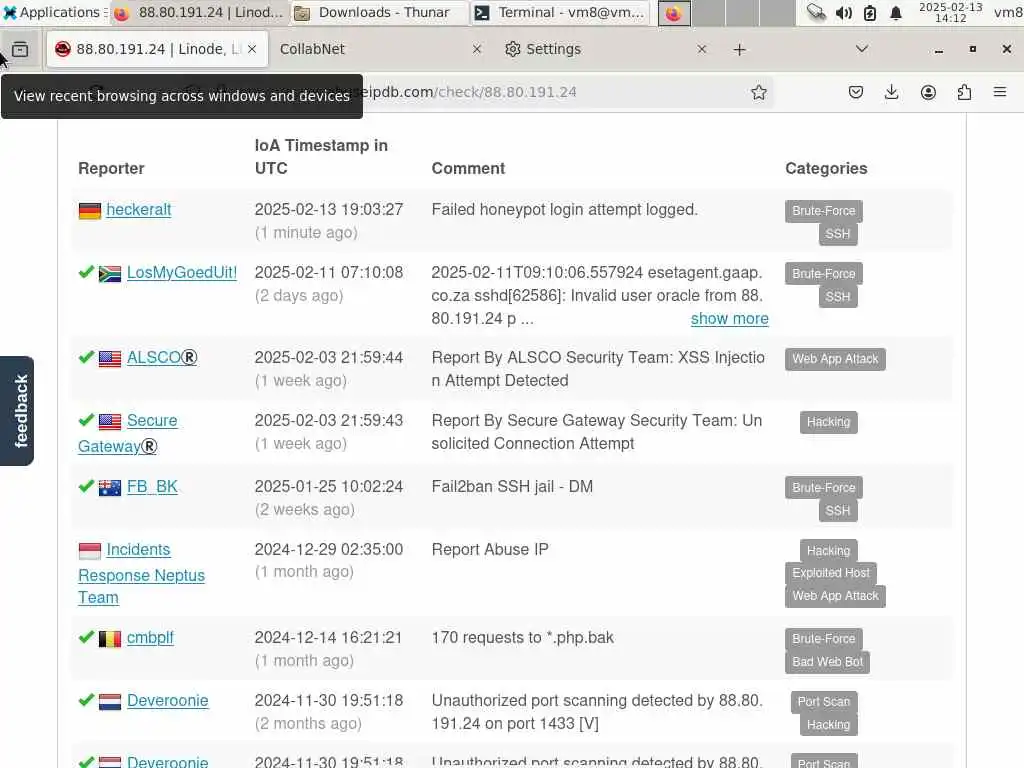The width and height of the screenshot is (1024, 768).
Task: Open the Applications menu in the panel
Action: click(x=54, y=12)
